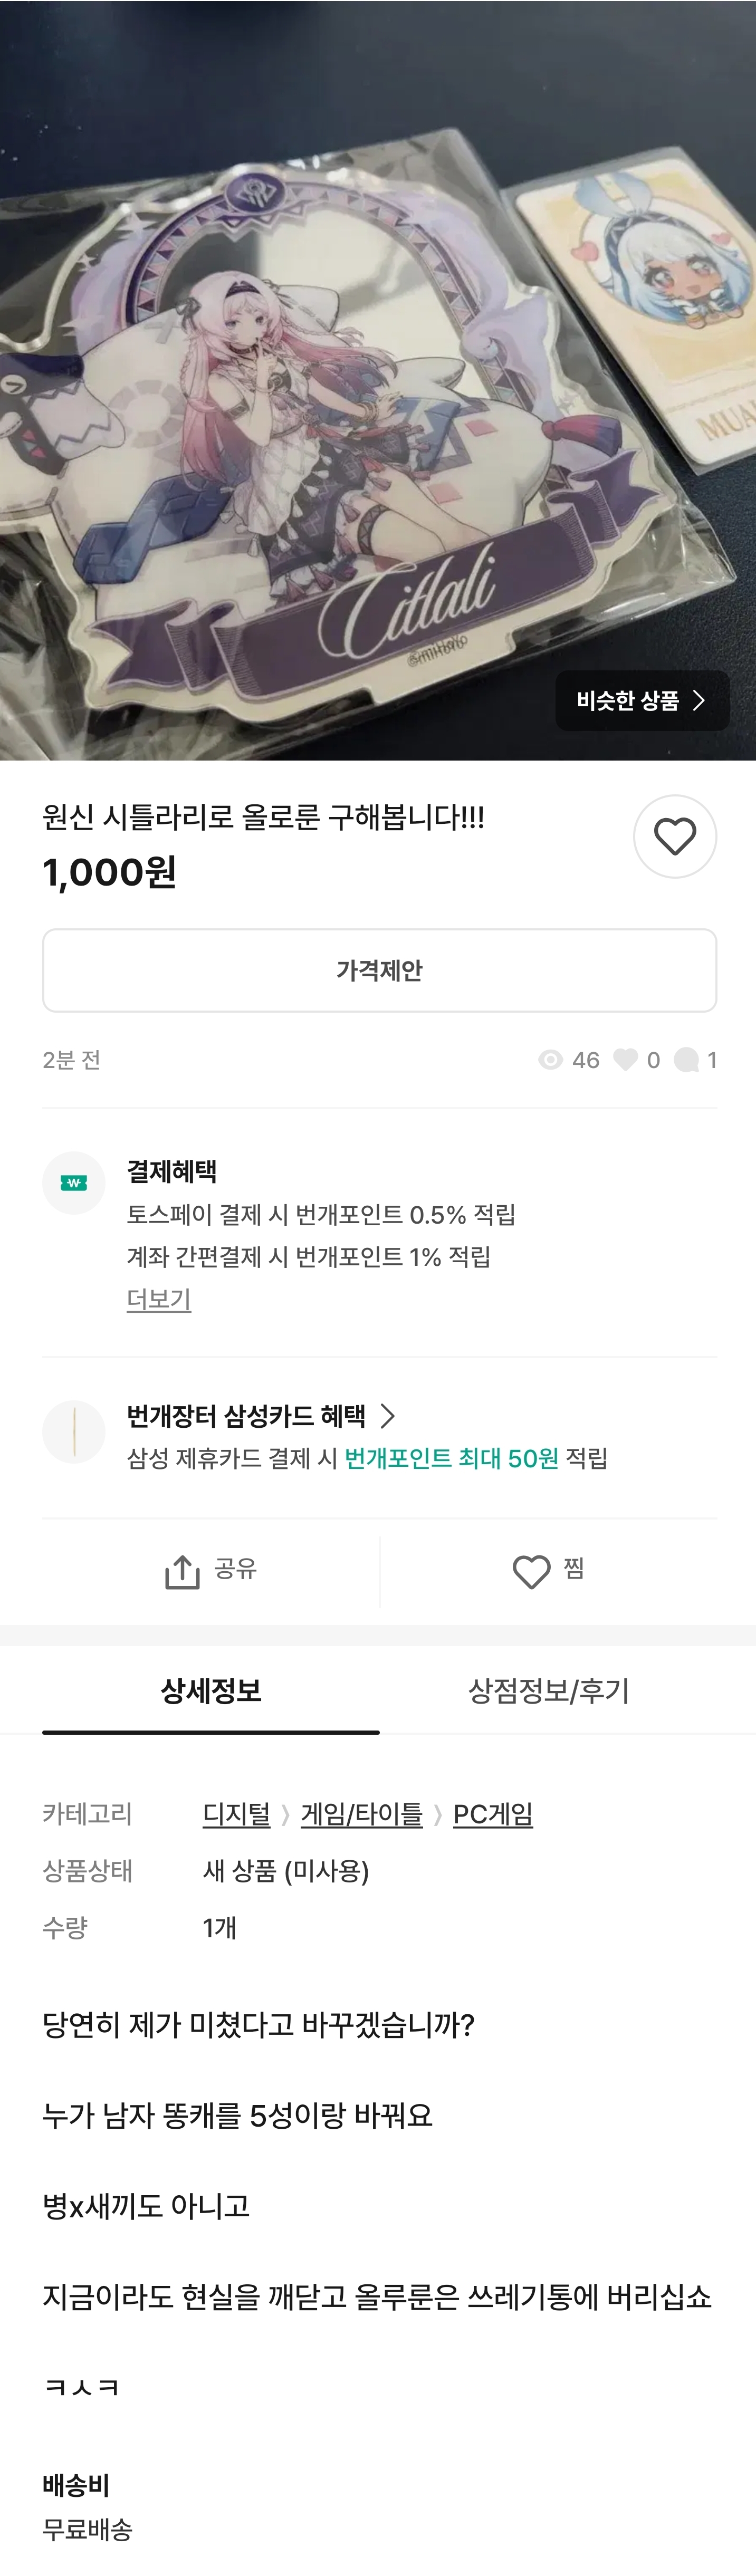Switch to the 상점정보/후기 tab
756x2576 pixels.
point(548,1691)
